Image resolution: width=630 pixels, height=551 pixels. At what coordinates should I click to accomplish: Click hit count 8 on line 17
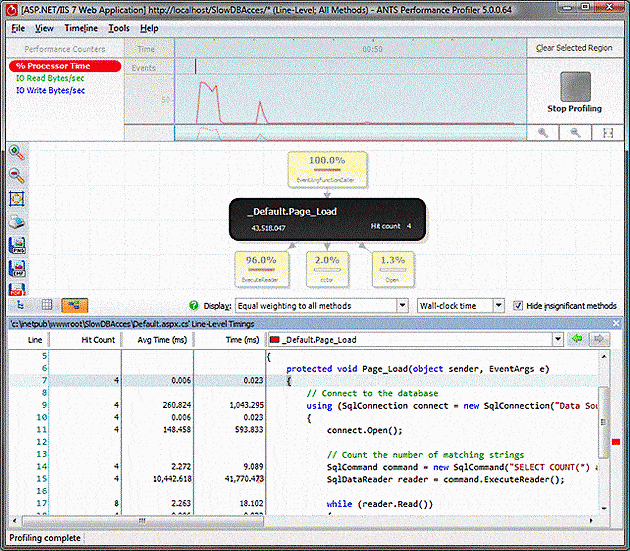(117, 503)
